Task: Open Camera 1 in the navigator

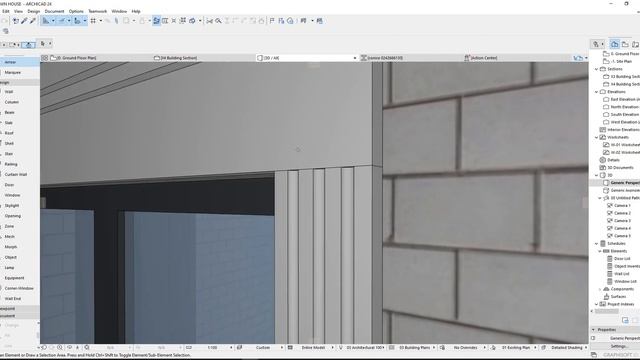Action: point(622,205)
